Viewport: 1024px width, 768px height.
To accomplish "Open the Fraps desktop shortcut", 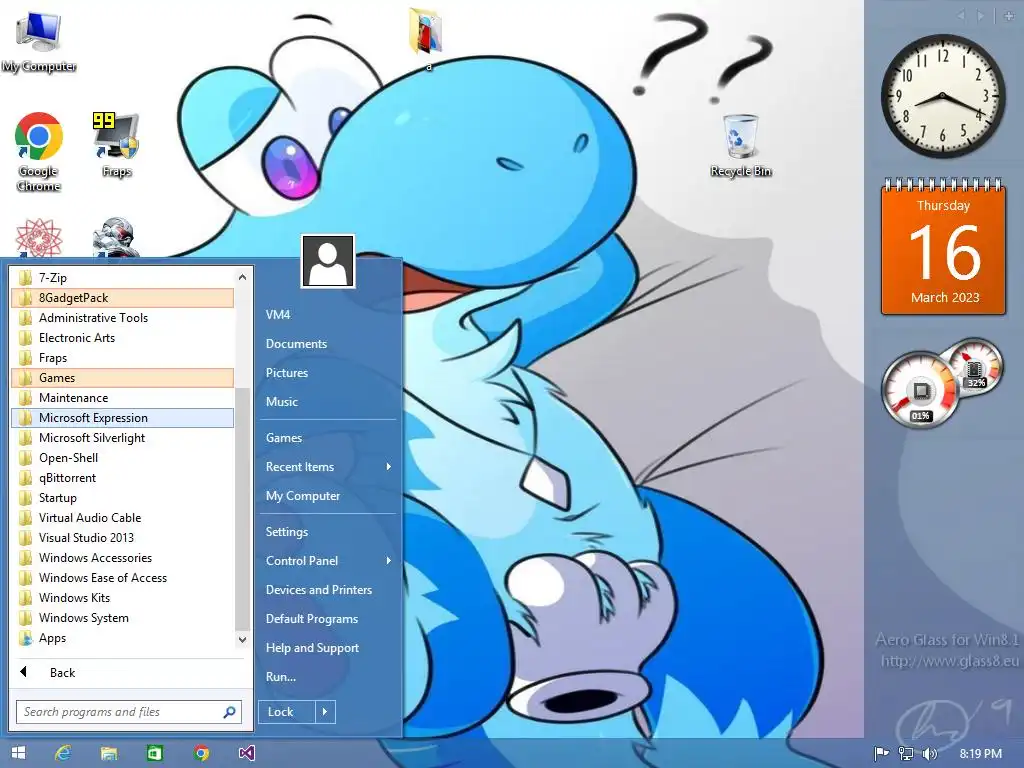I will (117, 145).
